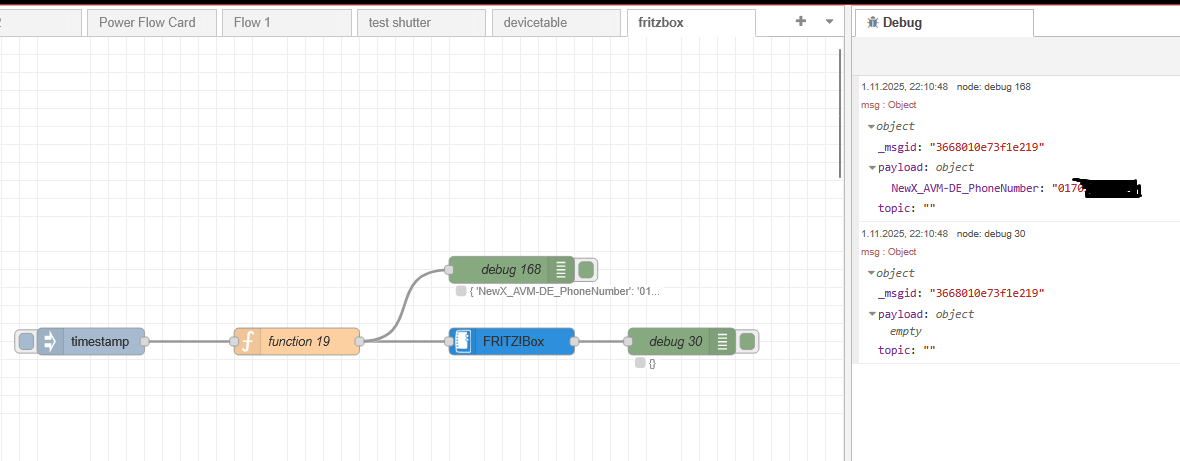Select the FRITZ!Box node

click(x=512, y=341)
